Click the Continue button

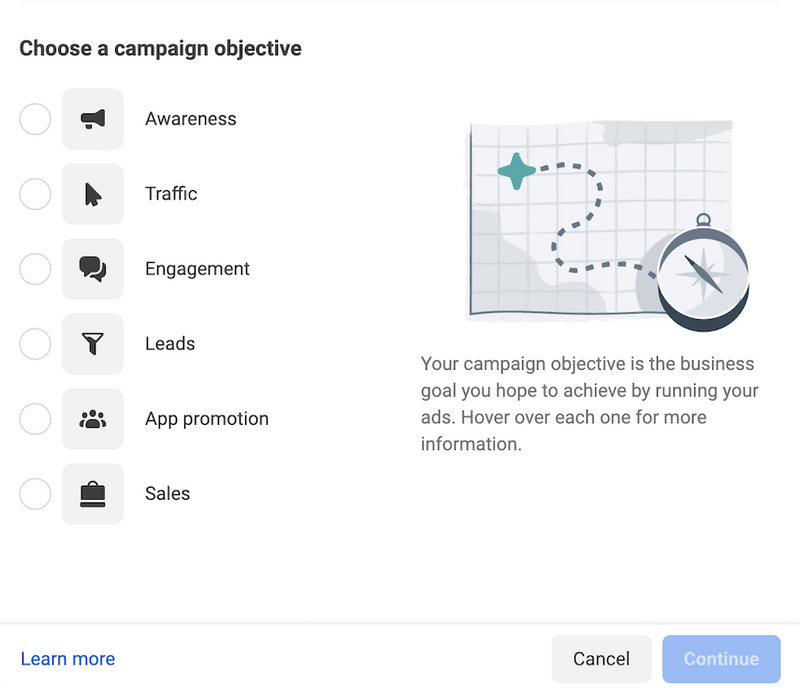pyautogui.click(x=721, y=659)
